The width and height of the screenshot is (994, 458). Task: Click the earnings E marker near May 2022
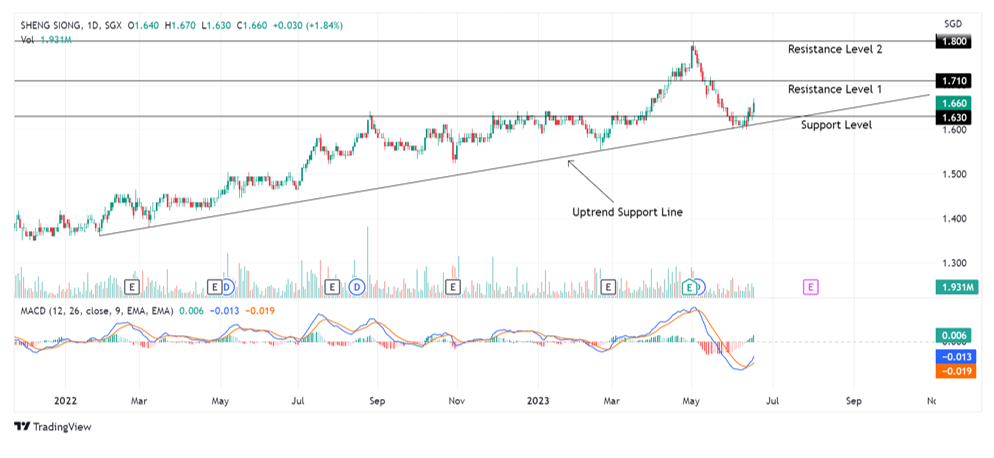point(214,287)
